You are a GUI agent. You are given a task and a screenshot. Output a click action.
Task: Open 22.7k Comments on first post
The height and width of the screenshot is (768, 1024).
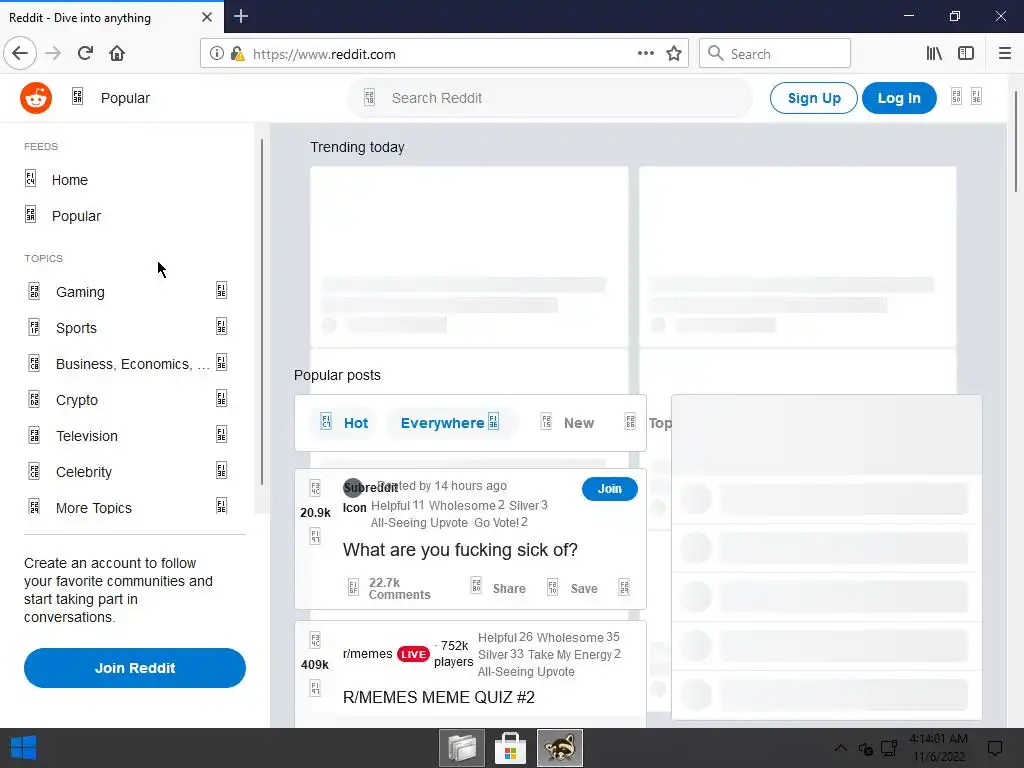[389, 588]
